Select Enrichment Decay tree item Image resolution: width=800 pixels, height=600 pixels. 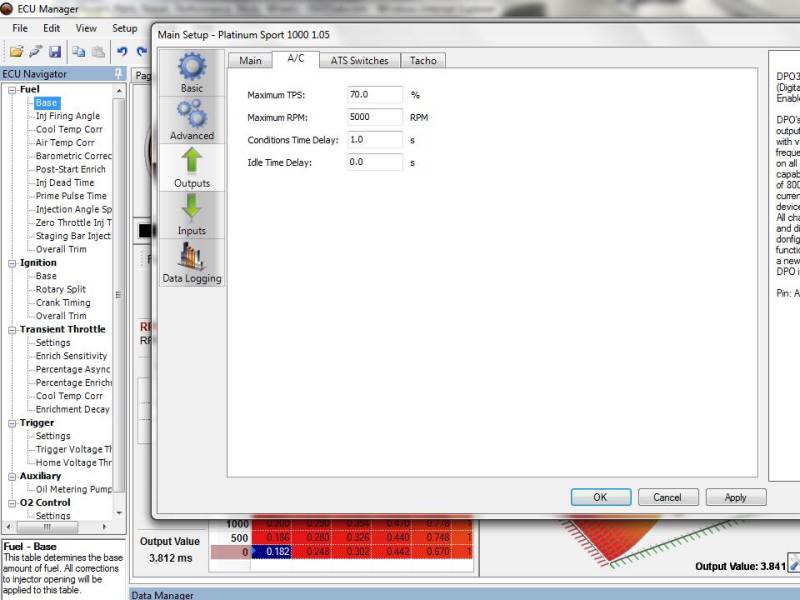click(72, 409)
